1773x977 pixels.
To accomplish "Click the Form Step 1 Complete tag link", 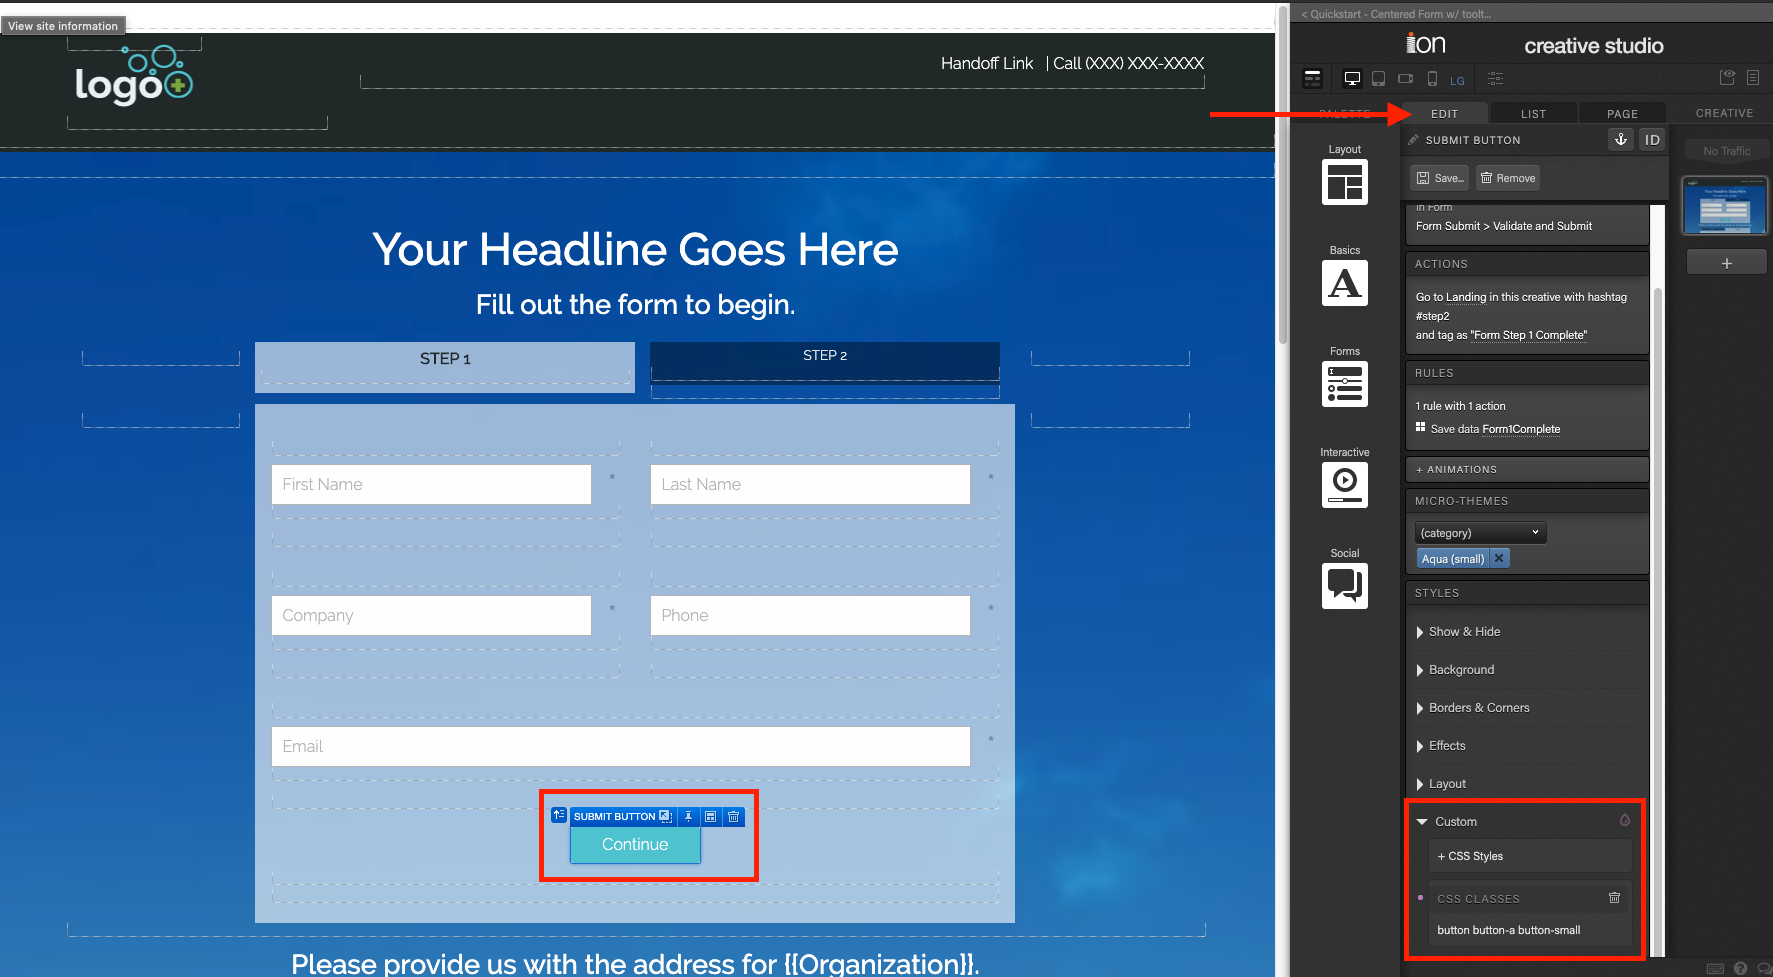I will tap(1528, 335).
